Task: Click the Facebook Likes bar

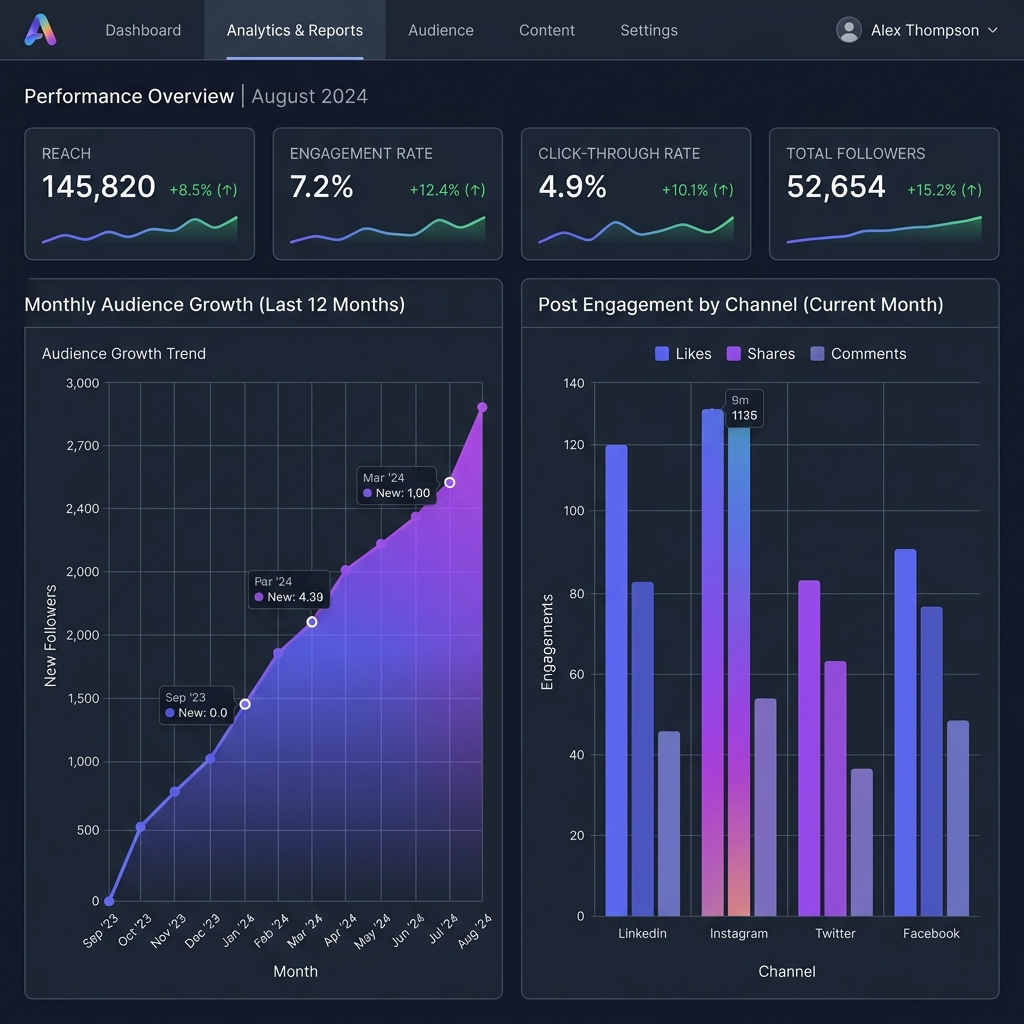Action: pos(905,732)
